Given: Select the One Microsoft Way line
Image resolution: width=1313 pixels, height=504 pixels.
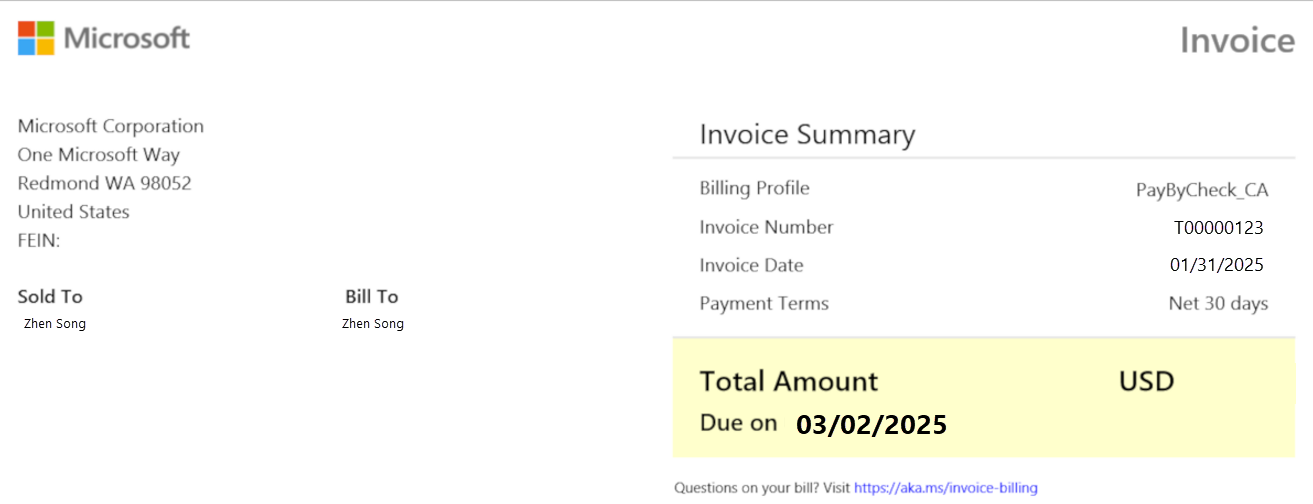Looking at the screenshot, I should point(99,155).
